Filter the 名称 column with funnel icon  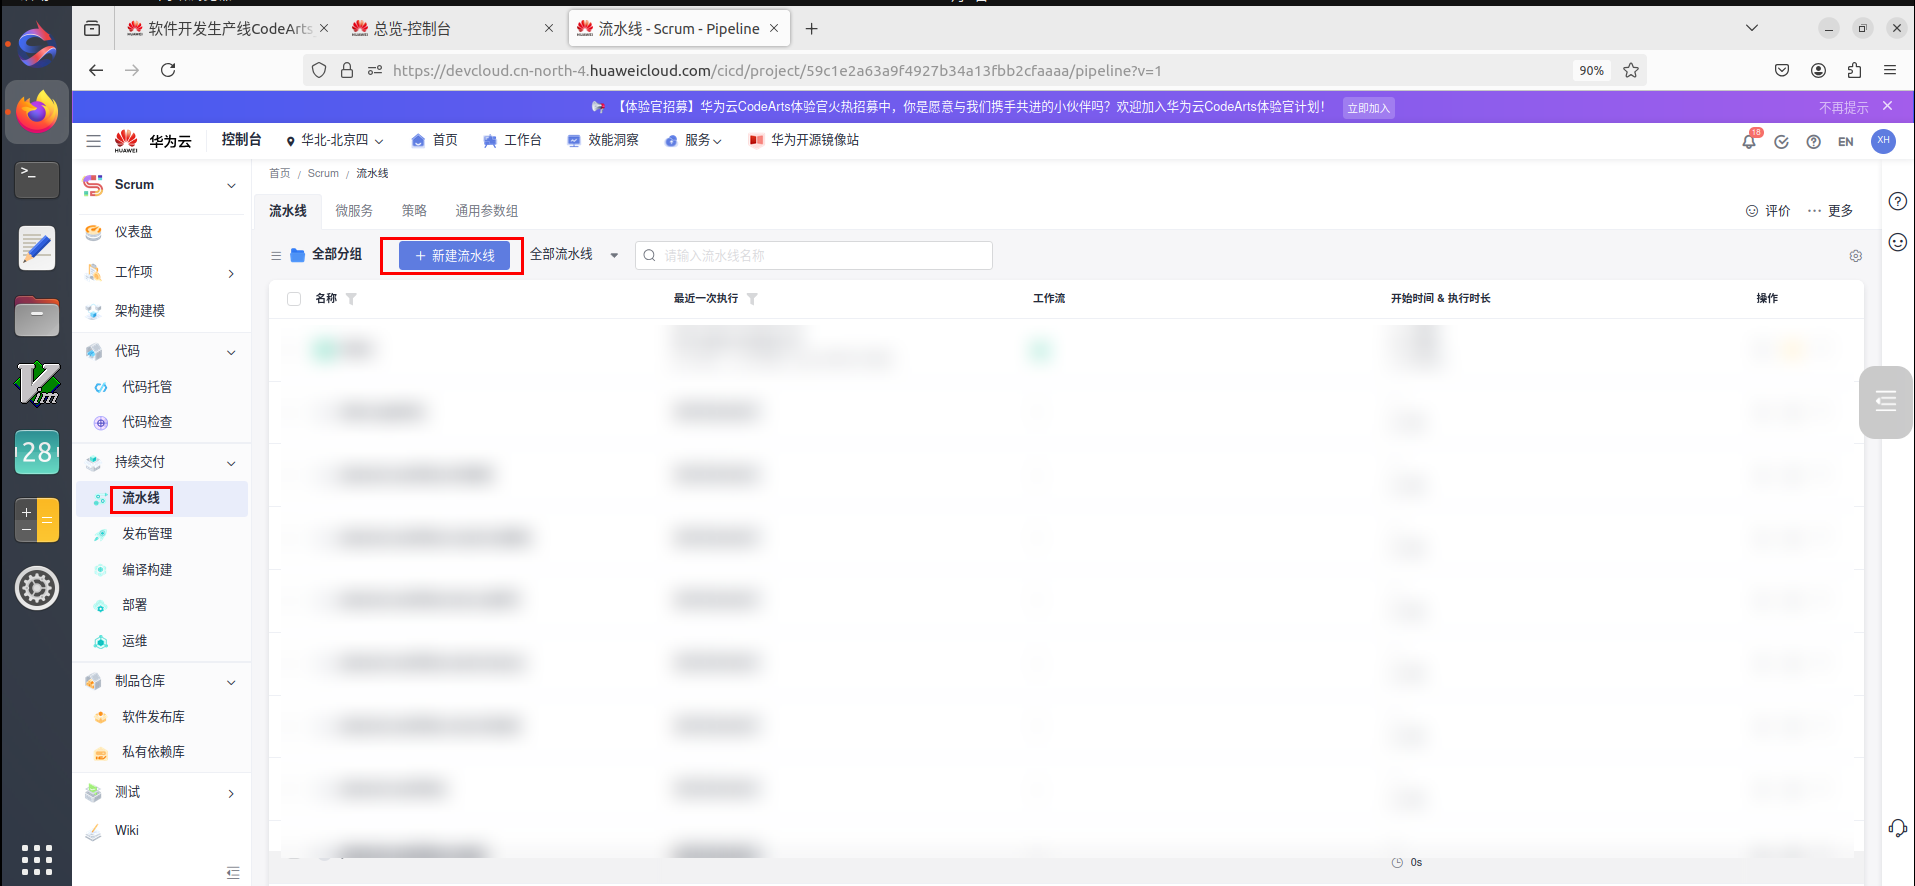[x=351, y=299]
